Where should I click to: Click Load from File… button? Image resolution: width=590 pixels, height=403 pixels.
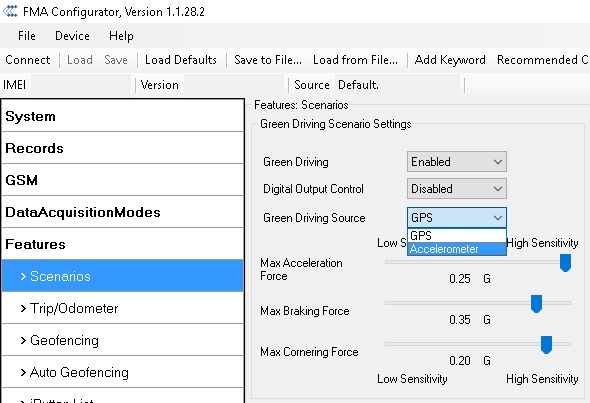pyautogui.click(x=355, y=60)
